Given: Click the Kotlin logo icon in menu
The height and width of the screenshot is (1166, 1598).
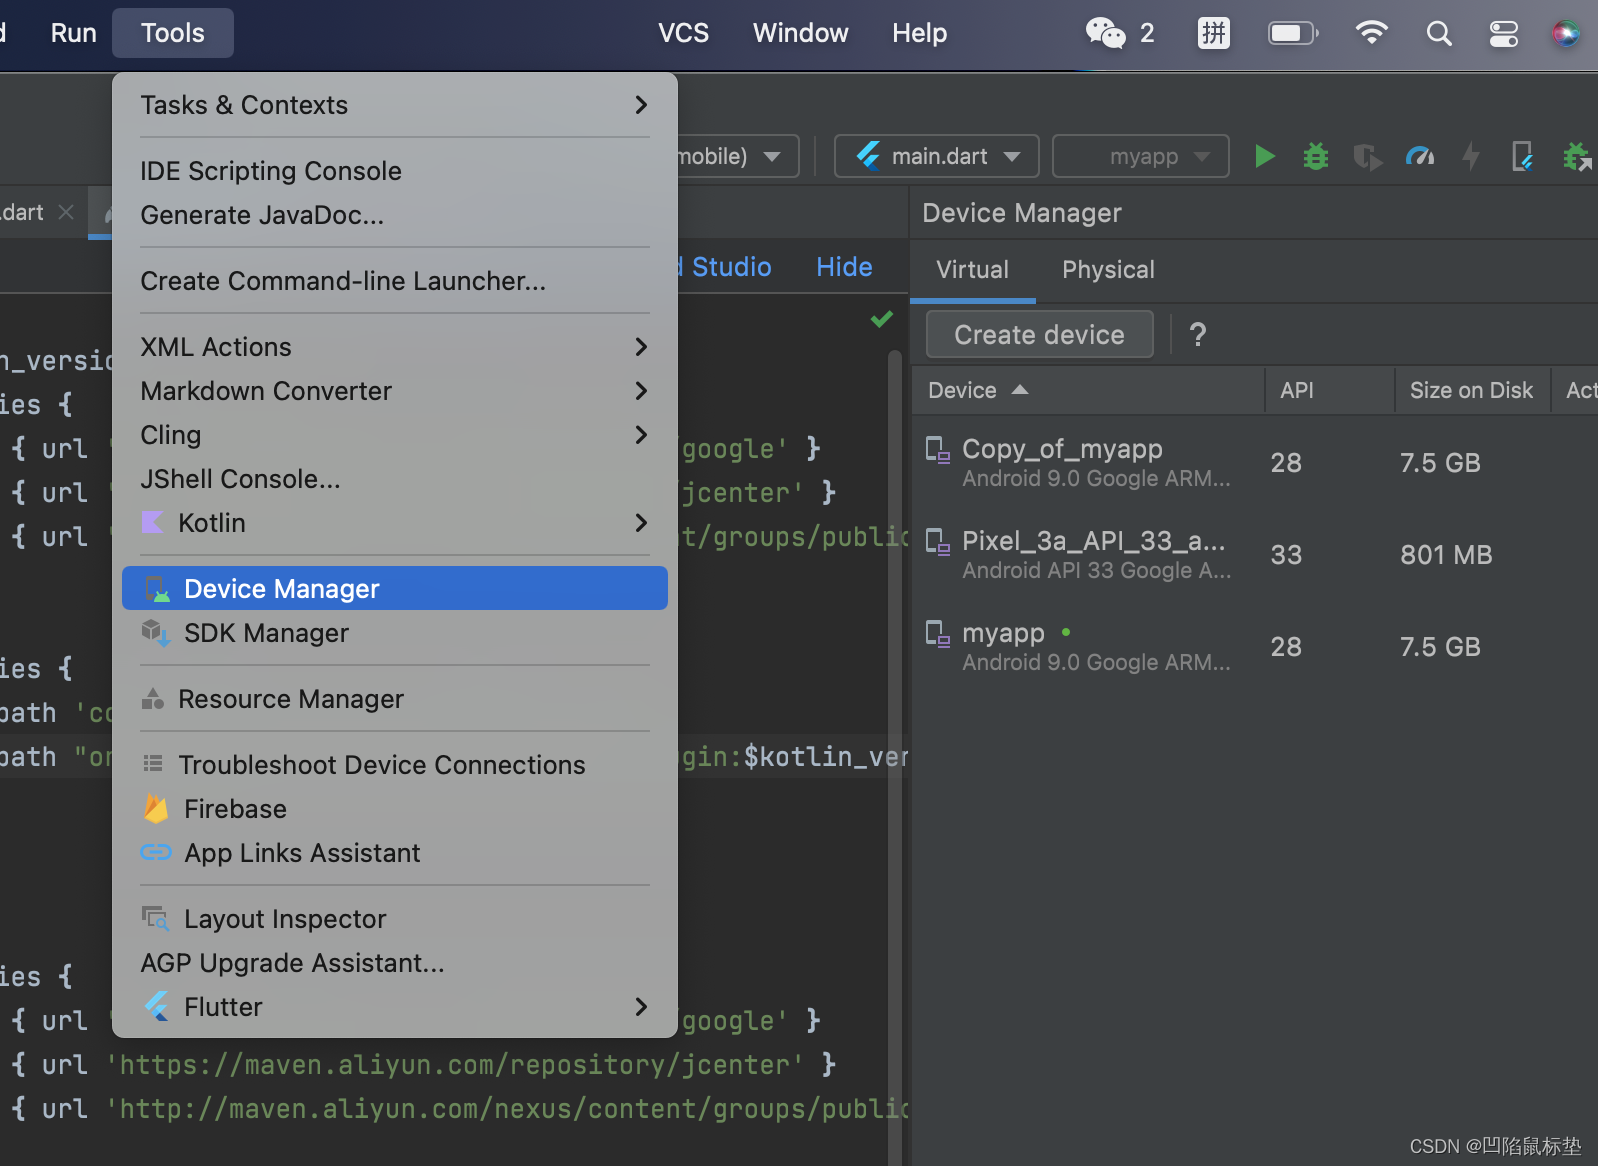Looking at the screenshot, I should click(x=152, y=522).
